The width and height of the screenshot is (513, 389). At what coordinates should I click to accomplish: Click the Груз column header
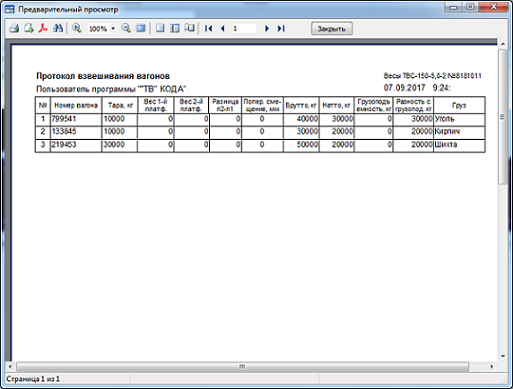459,105
